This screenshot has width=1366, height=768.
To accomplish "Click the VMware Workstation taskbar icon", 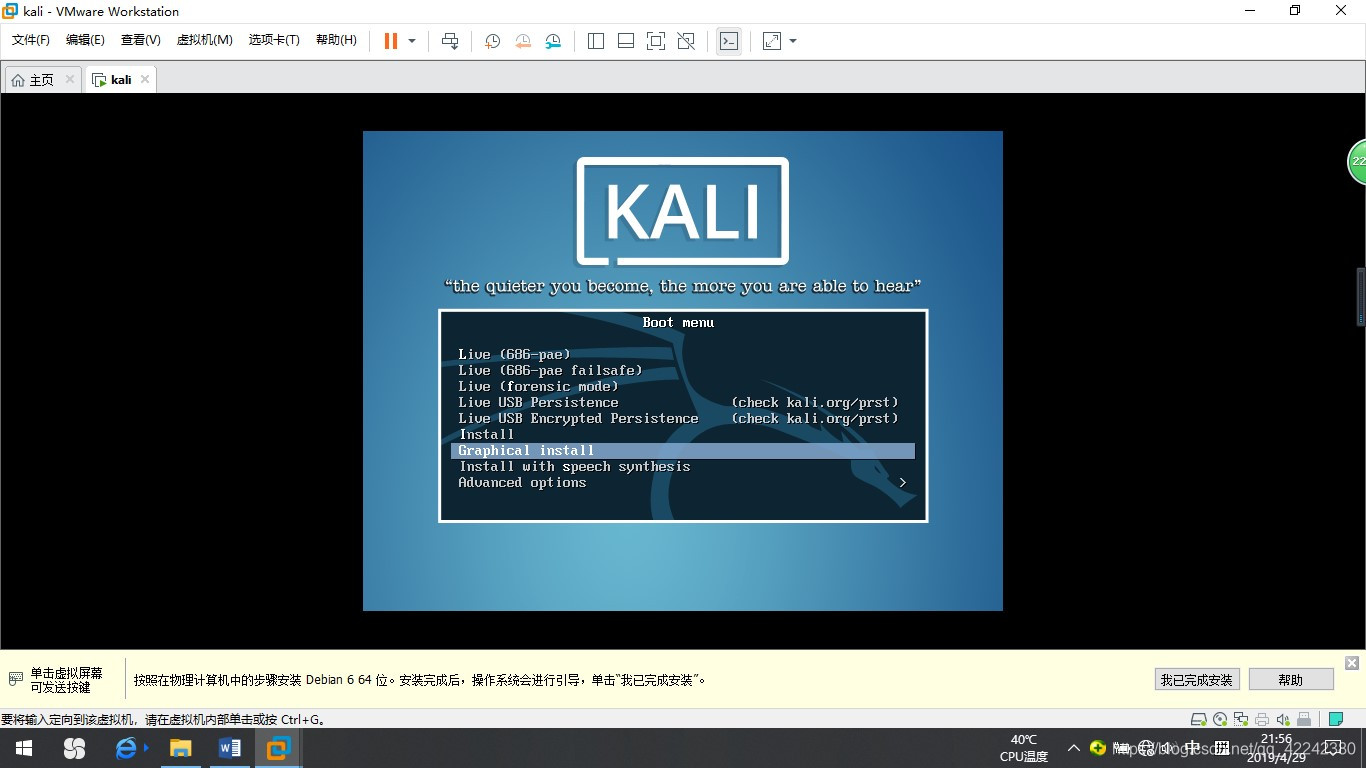I will (x=278, y=748).
